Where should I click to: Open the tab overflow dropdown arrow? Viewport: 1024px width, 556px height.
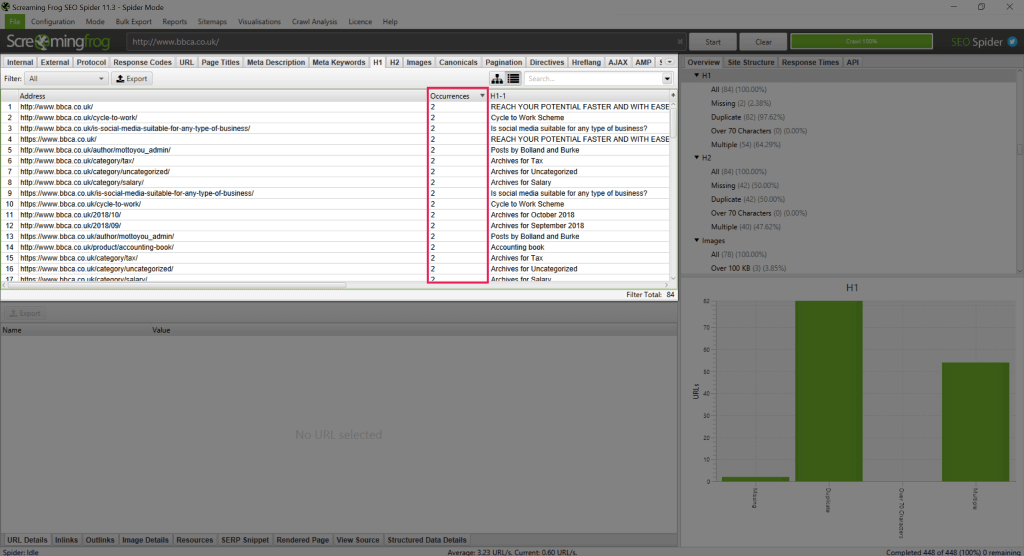tap(669, 62)
